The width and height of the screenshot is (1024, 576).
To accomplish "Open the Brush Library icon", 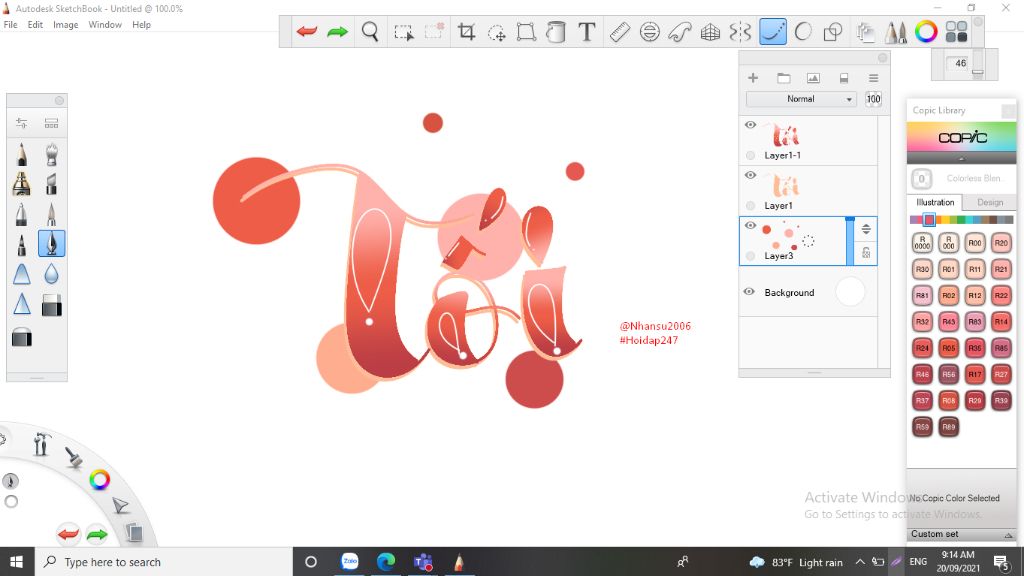I will pos(52,123).
